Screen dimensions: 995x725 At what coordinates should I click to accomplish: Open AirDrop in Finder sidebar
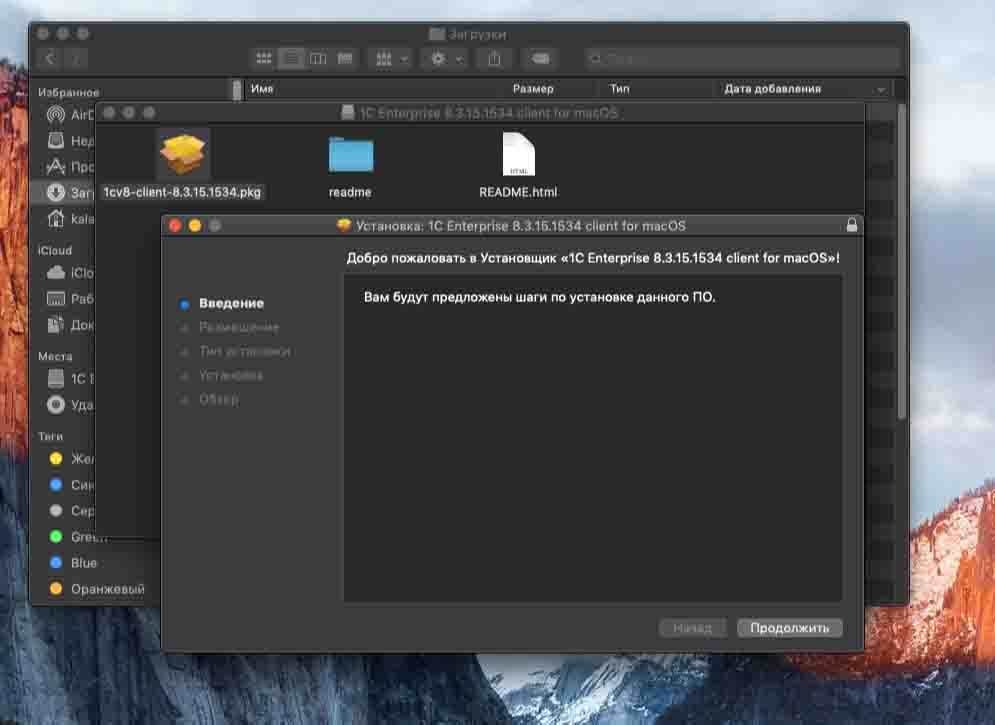(x=70, y=115)
